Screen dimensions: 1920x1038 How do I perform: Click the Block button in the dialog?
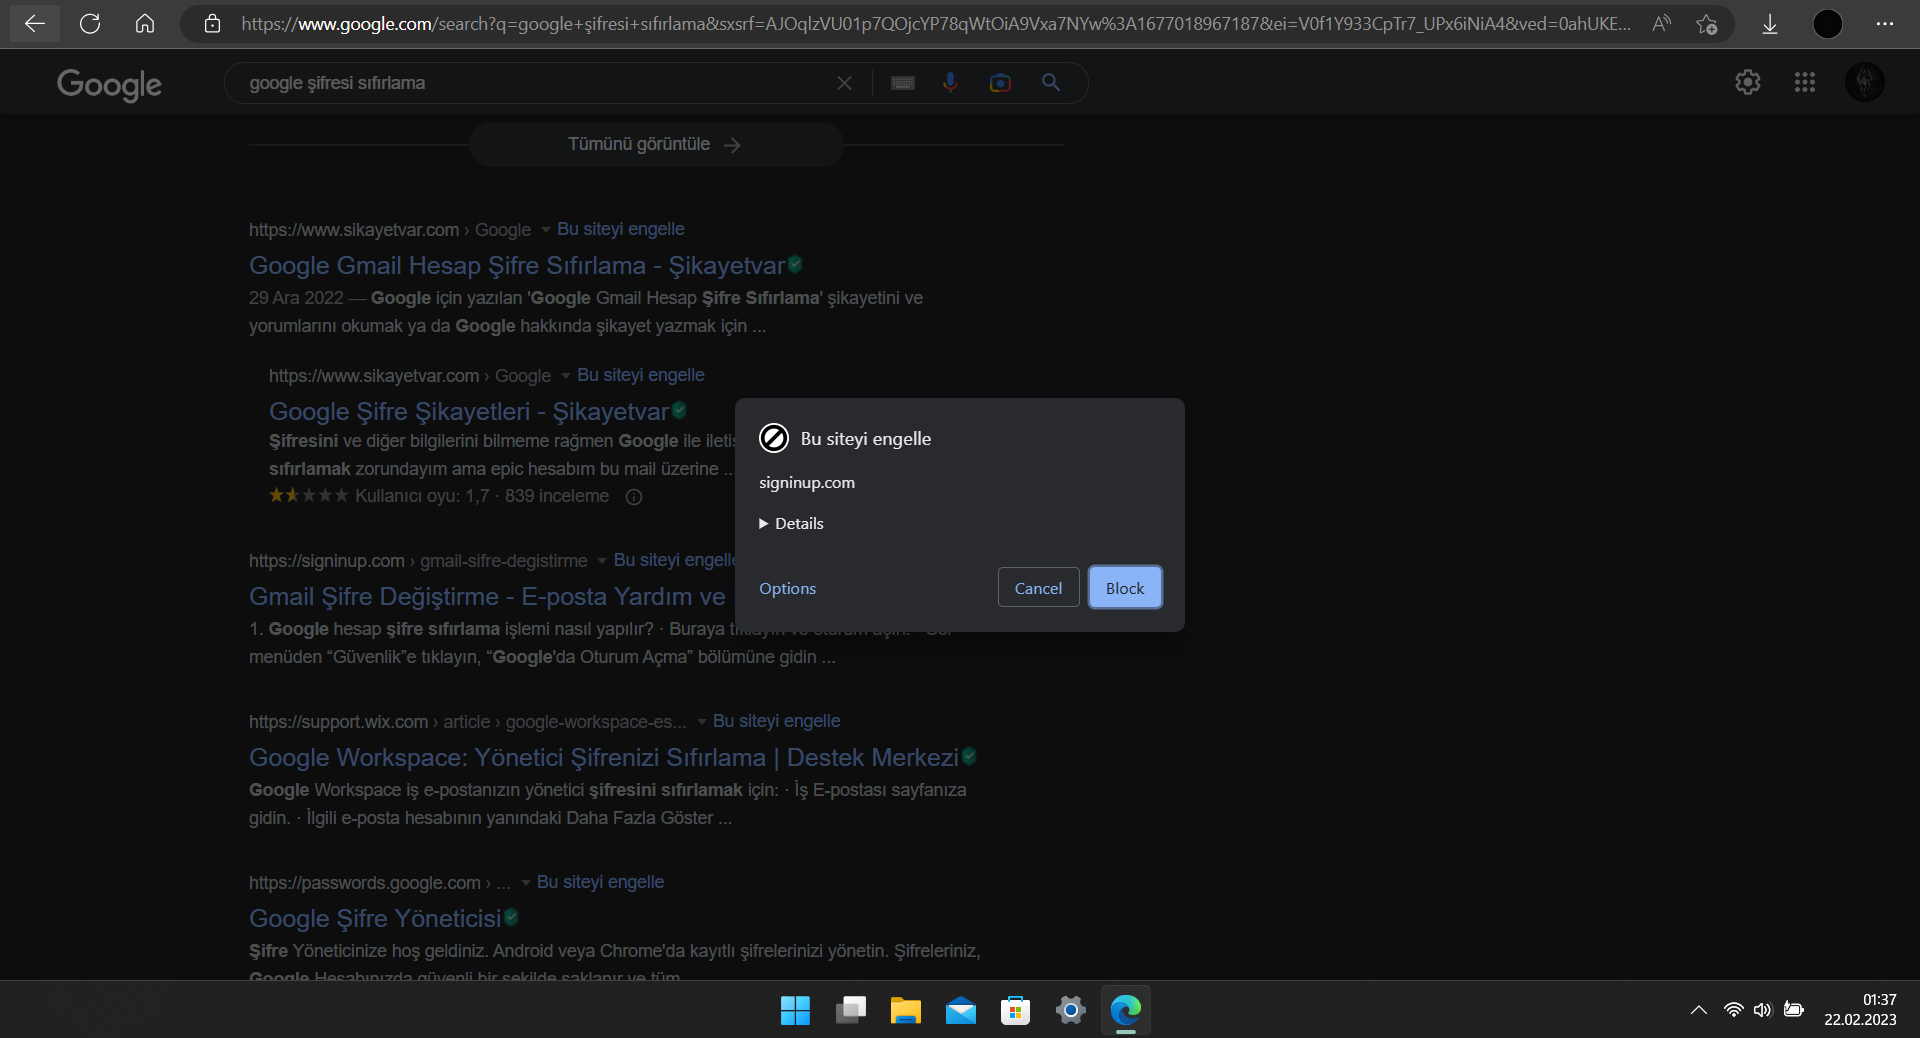(1125, 588)
